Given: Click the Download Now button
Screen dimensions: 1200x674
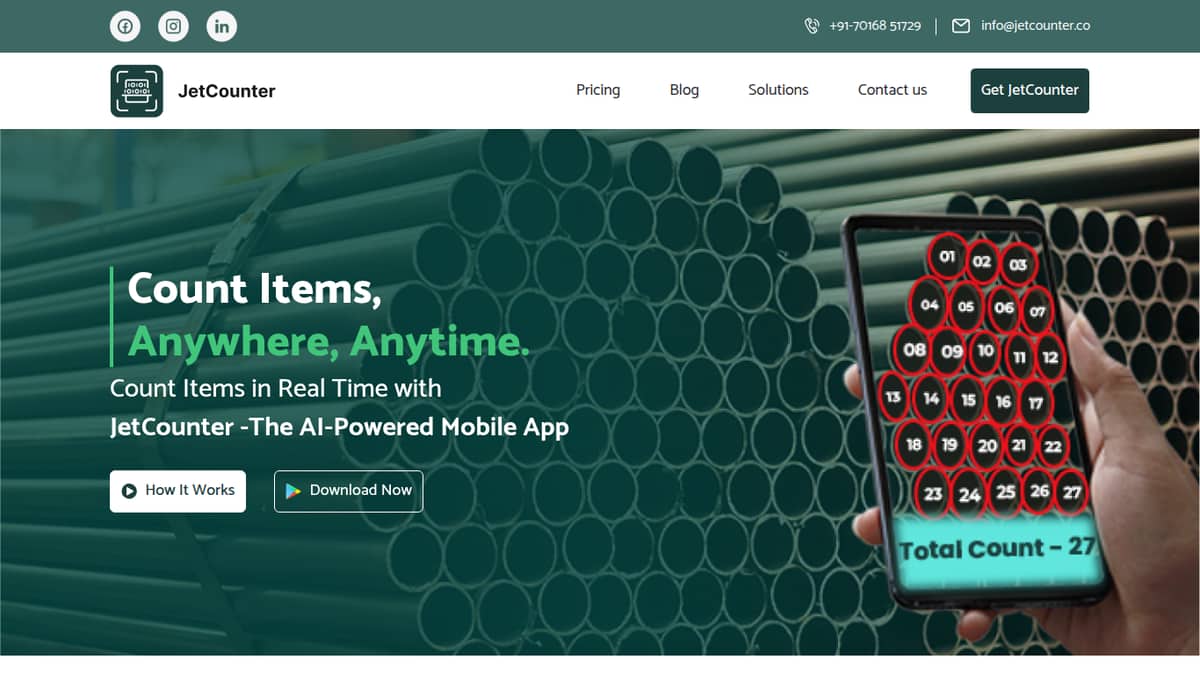Looking at the screenshot, I should 349,491.
